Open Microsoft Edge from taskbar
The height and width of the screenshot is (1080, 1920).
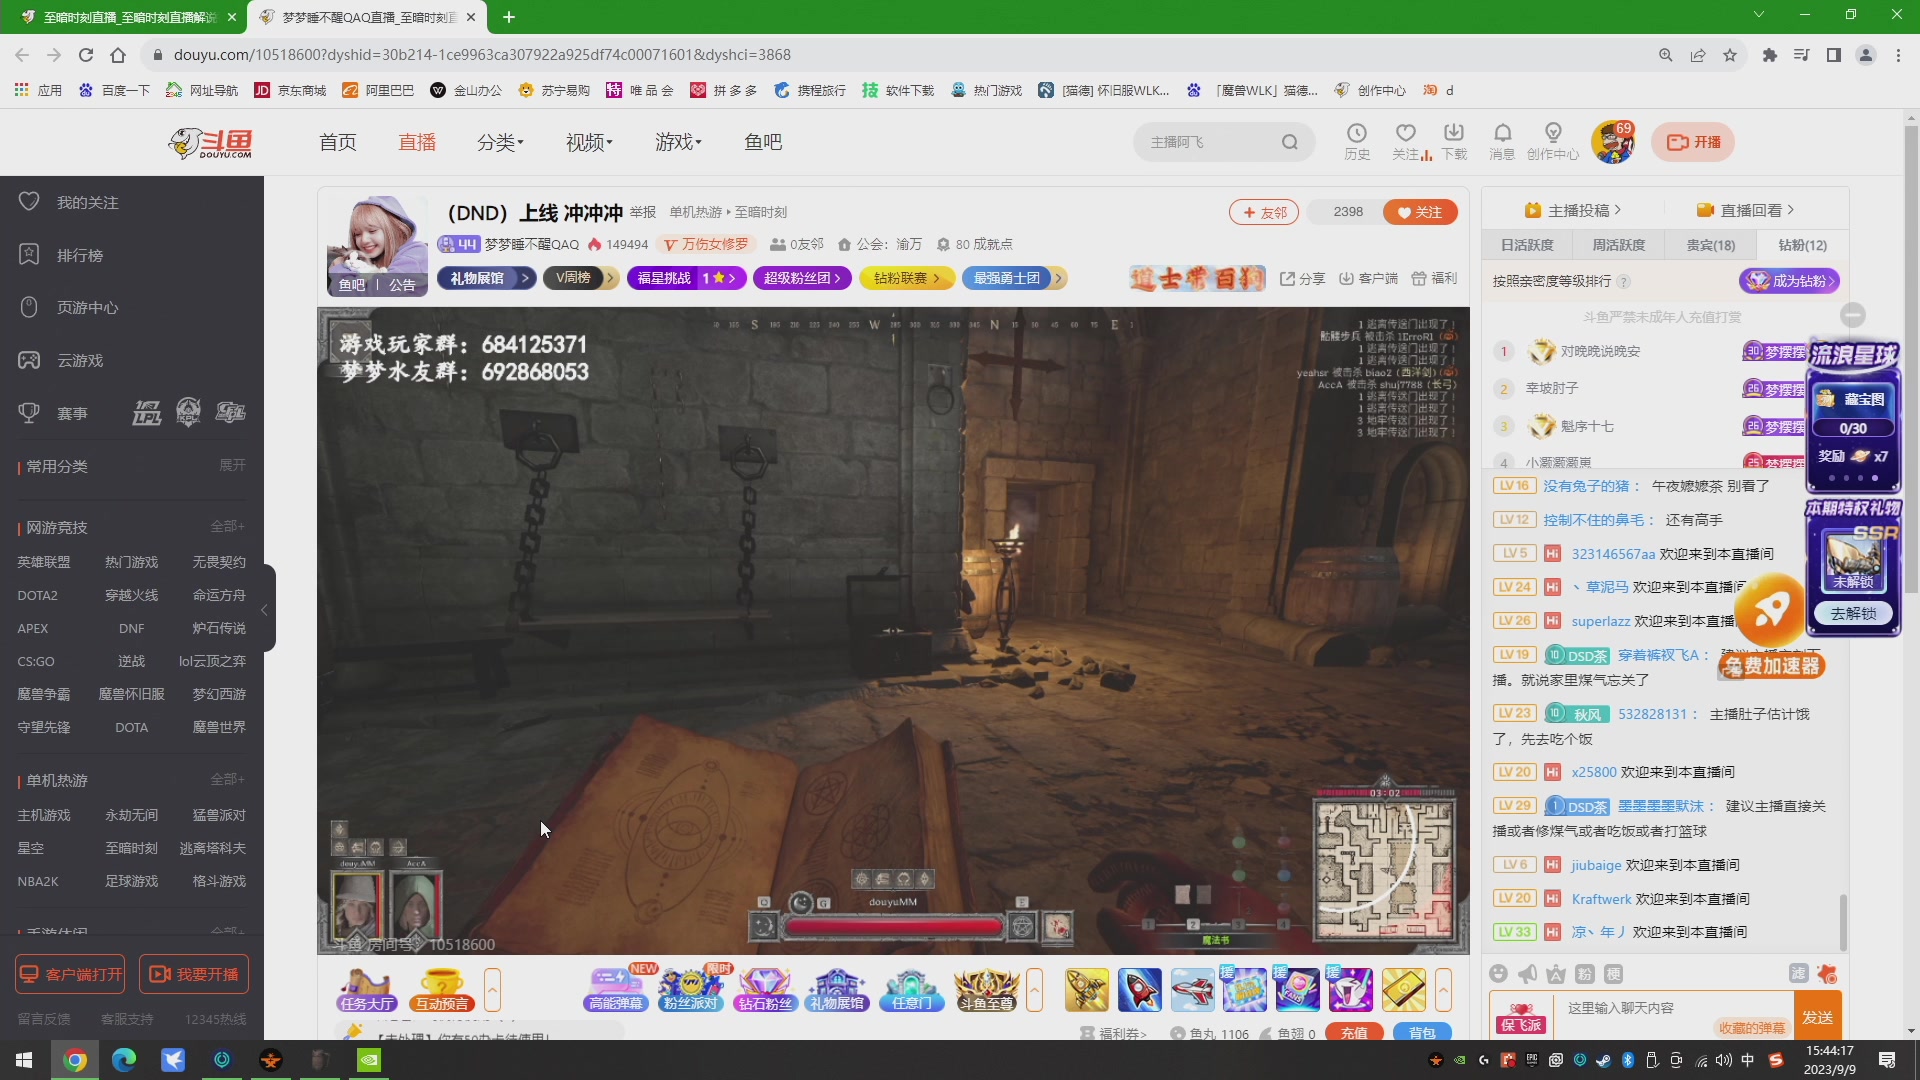[x=124, y=1060]
